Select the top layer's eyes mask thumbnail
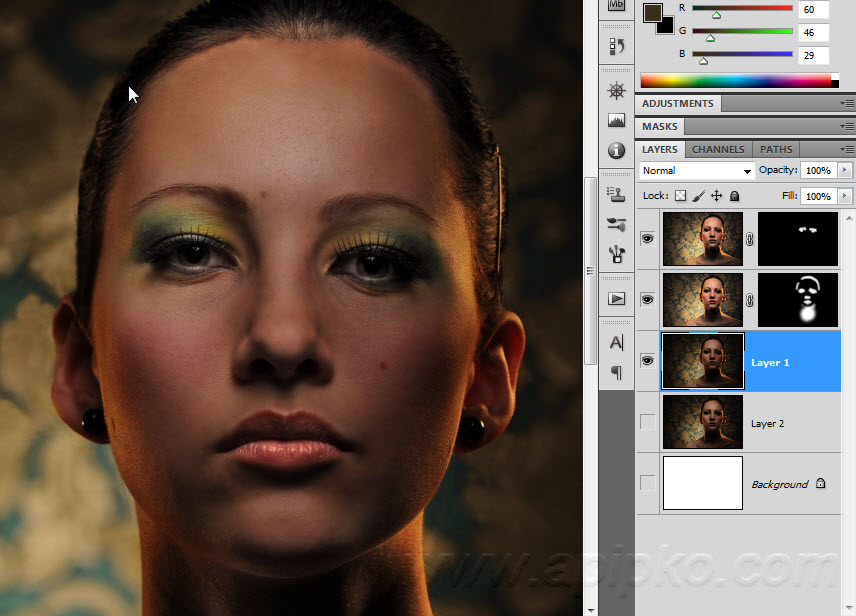 click(x=798, y=239)
